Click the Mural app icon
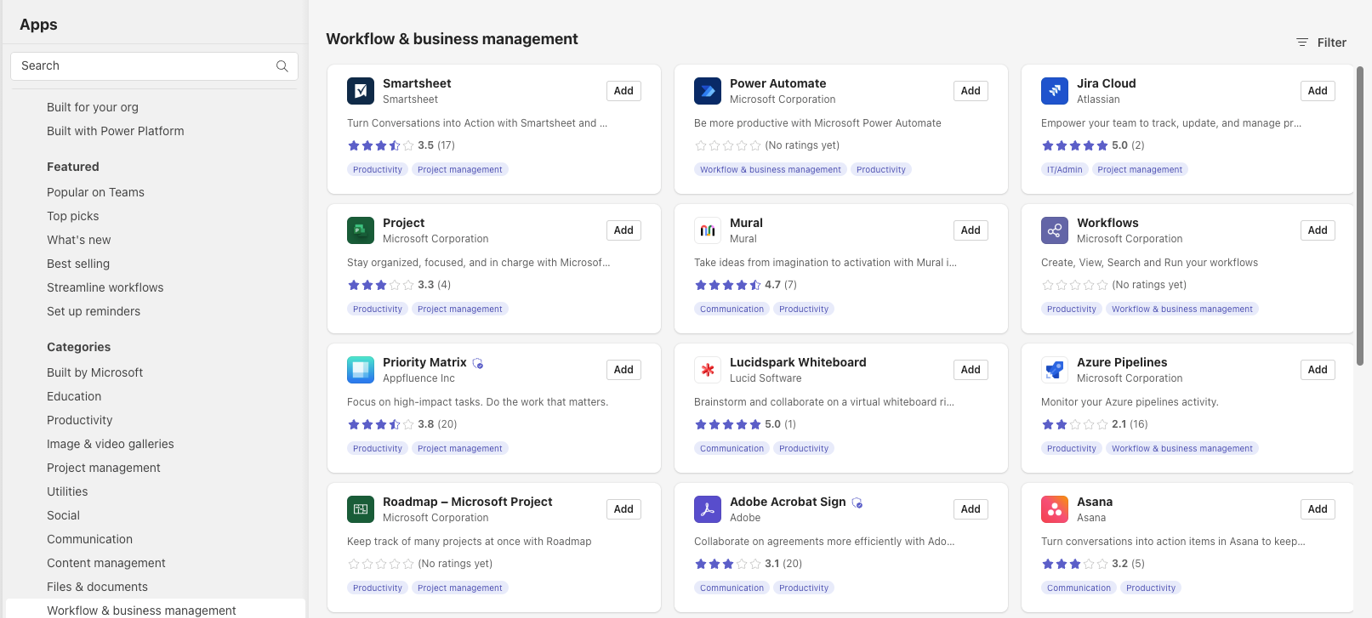1372x618 pixels. (707, 230)
